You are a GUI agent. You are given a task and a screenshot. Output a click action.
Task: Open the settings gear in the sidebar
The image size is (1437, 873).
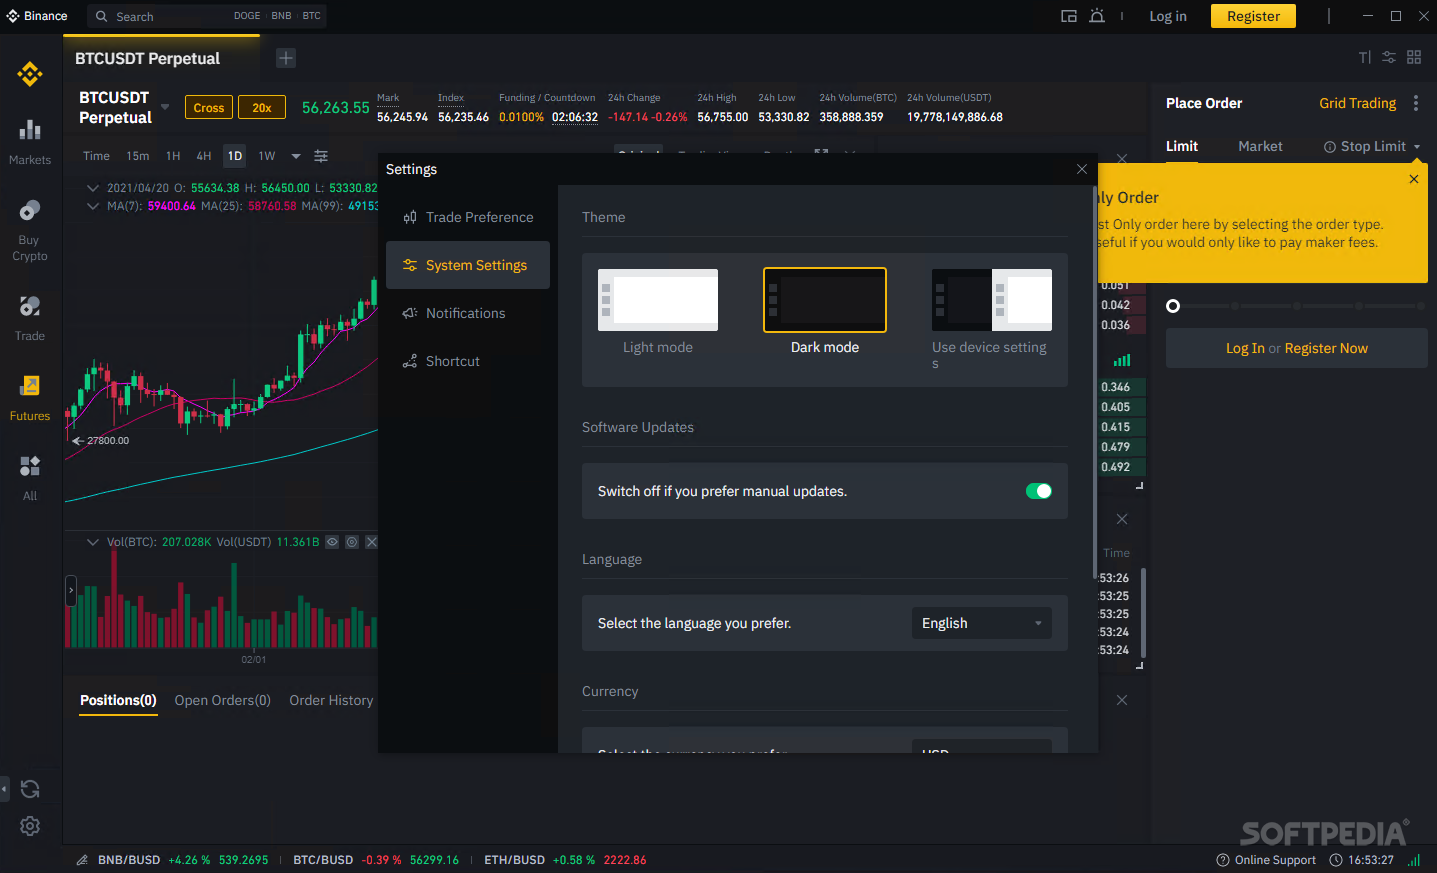pos(30,826)
